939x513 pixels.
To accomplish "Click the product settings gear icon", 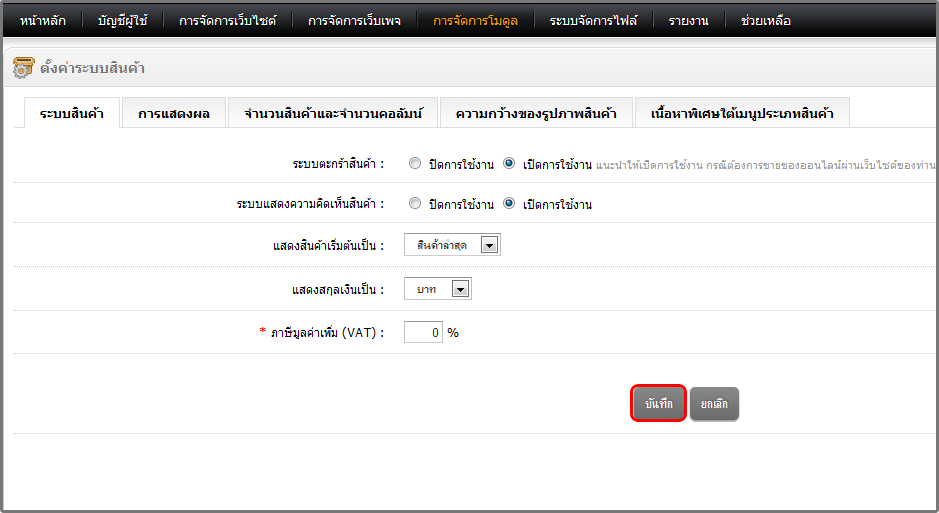I will (x=23, y=68).
